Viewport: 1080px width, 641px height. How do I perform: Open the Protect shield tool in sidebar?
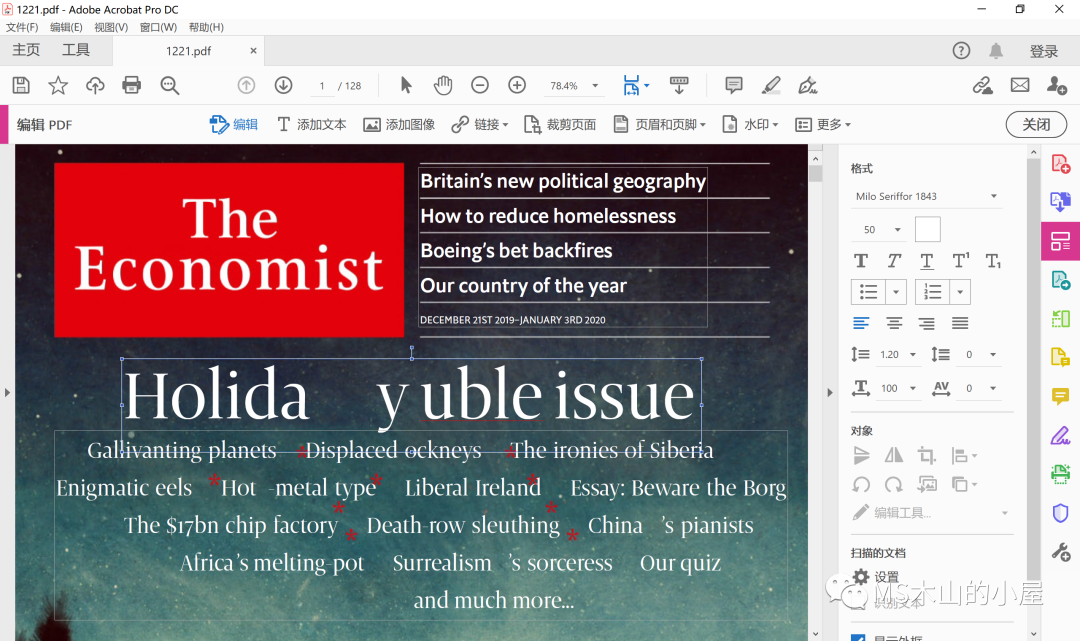point(1061,514)
